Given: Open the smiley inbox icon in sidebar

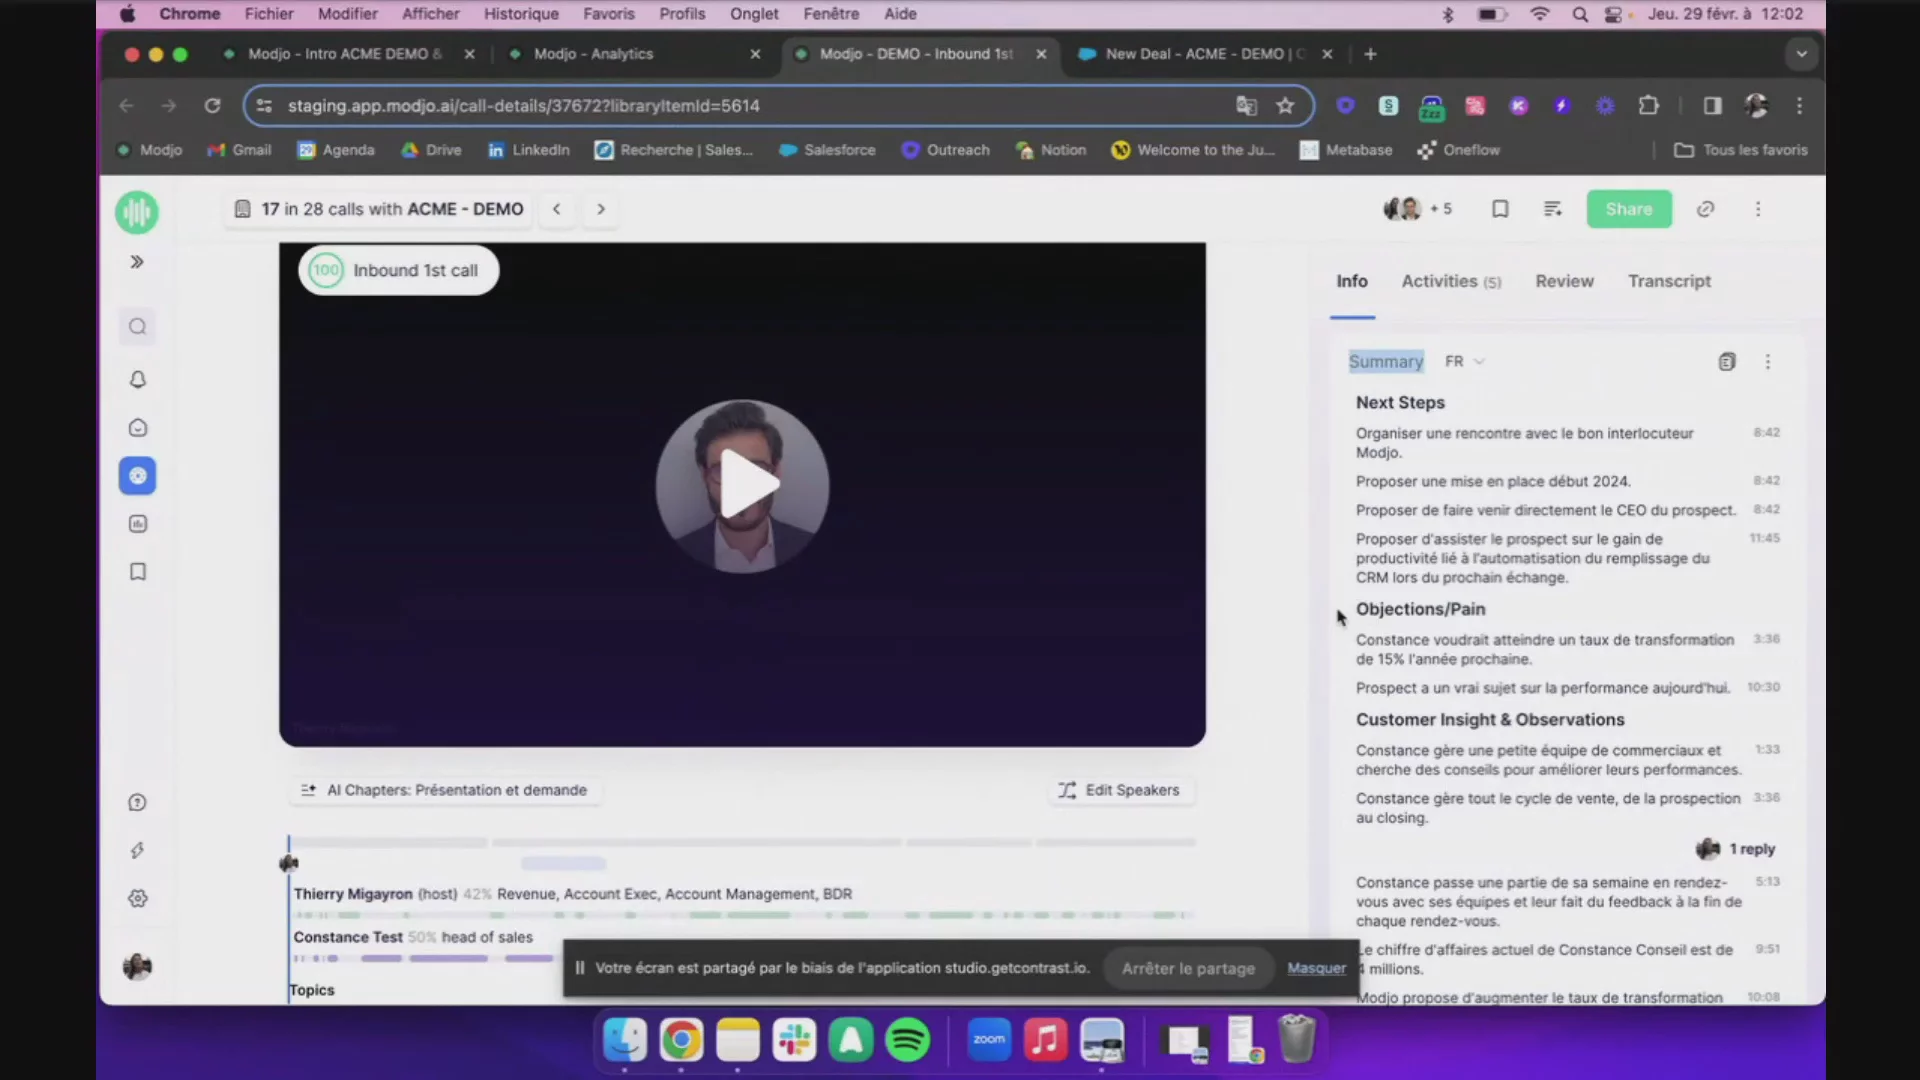Looking at the screenshot, I should click(138, 428).
